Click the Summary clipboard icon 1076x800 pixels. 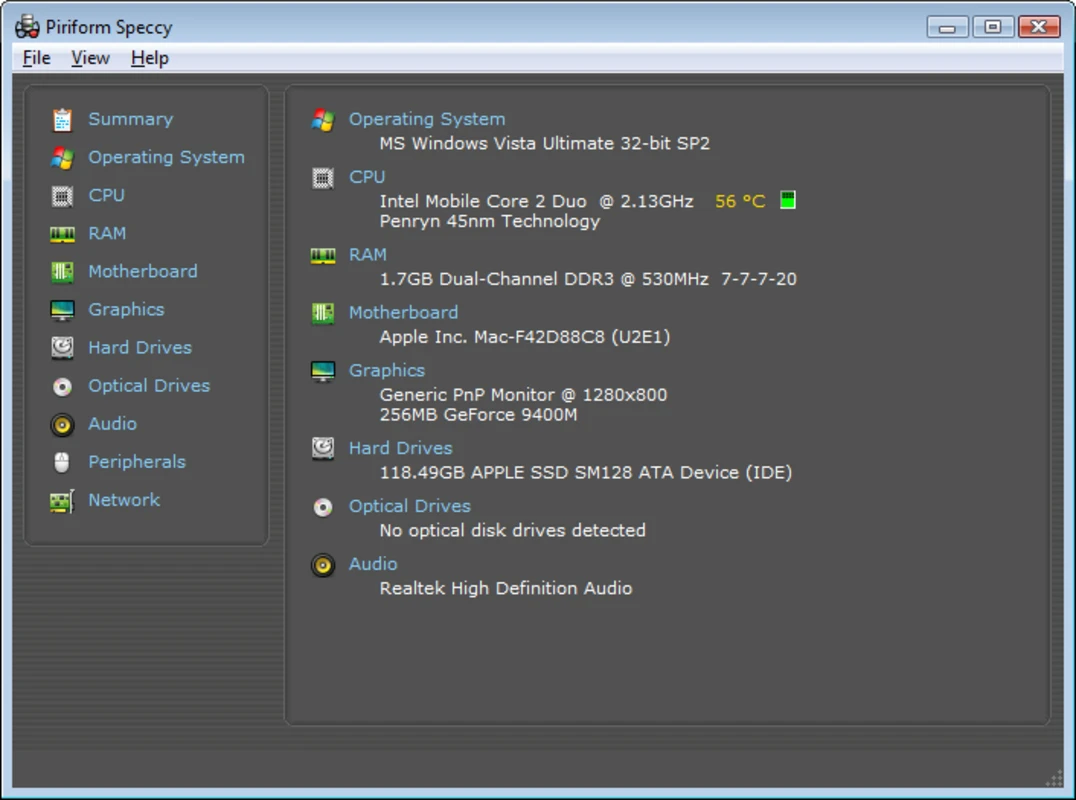(61, 118)
